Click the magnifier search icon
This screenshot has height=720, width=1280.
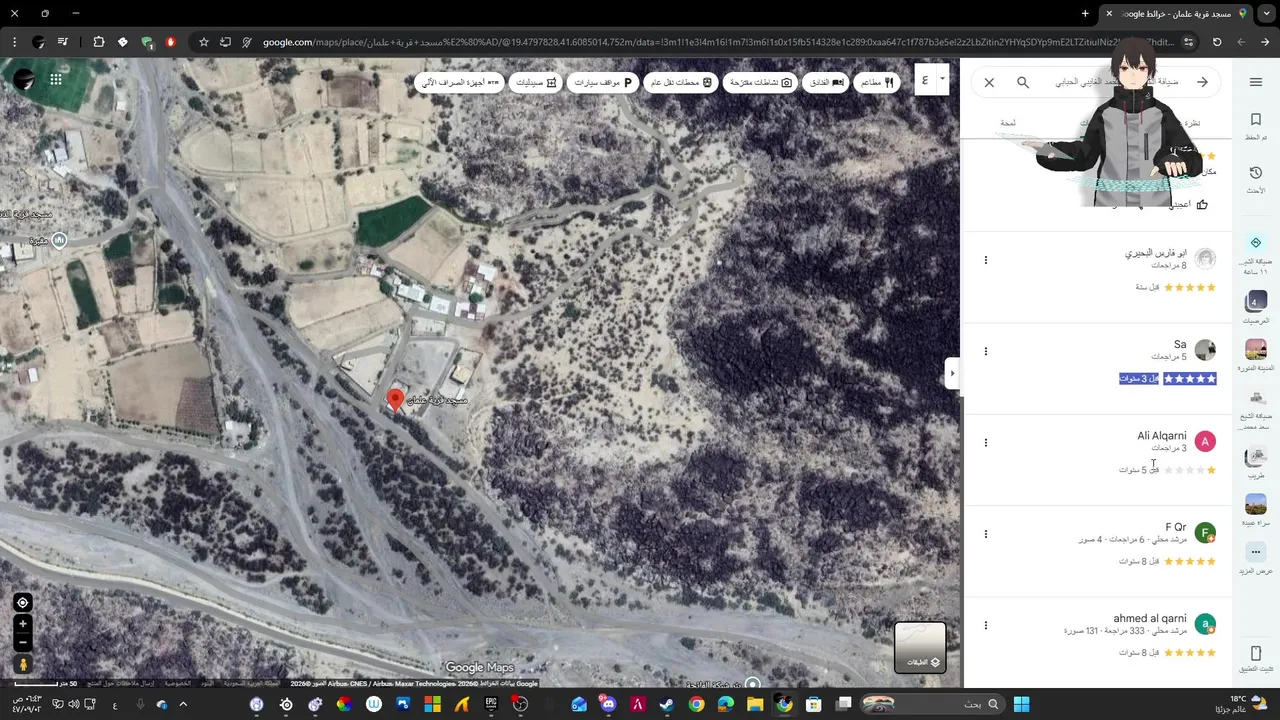point(1023,82)
